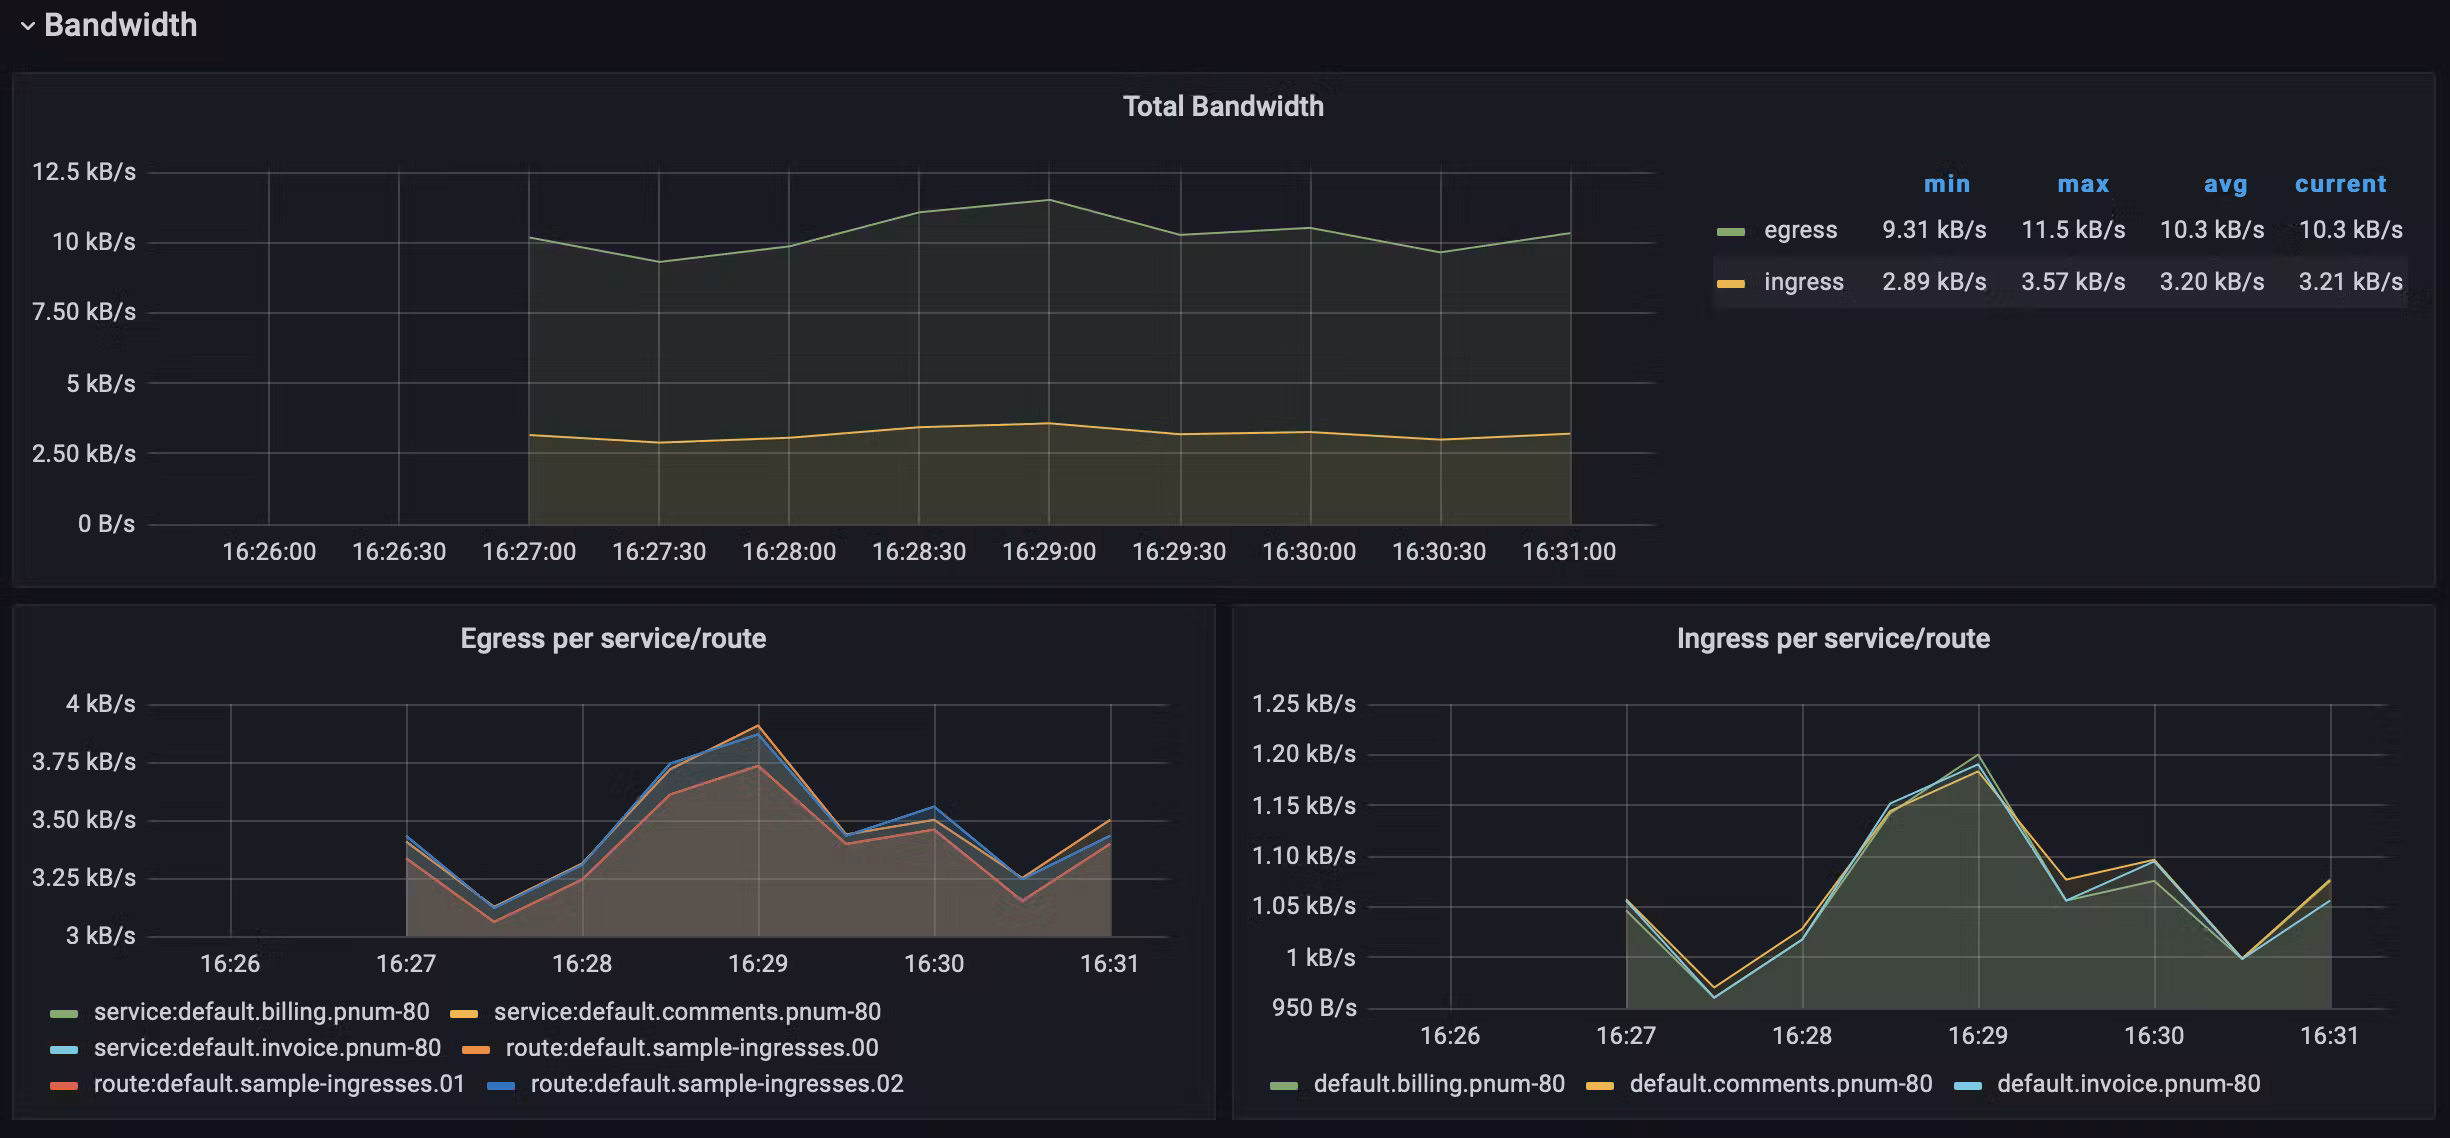The width and height of the screenshot is (2450, 1138).
Task: Sort legend by min column header
Action: click(x=1946, y=184)
